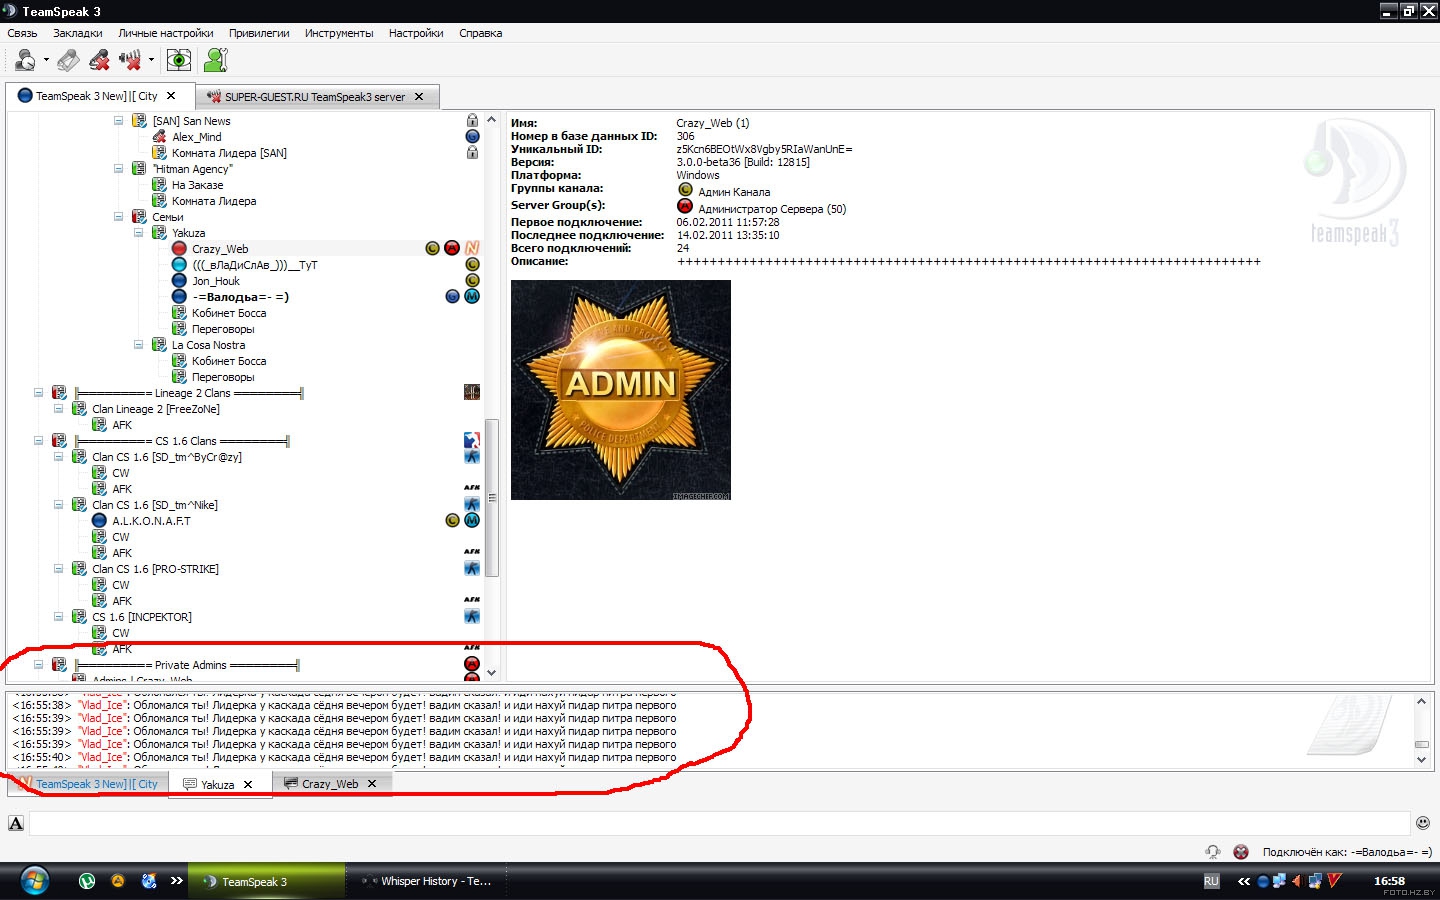Click the CS icon on CS 1.6 [INCPEKTOR] row
1440x900 pixels.
pyautogui.click(x=472, y=617)
